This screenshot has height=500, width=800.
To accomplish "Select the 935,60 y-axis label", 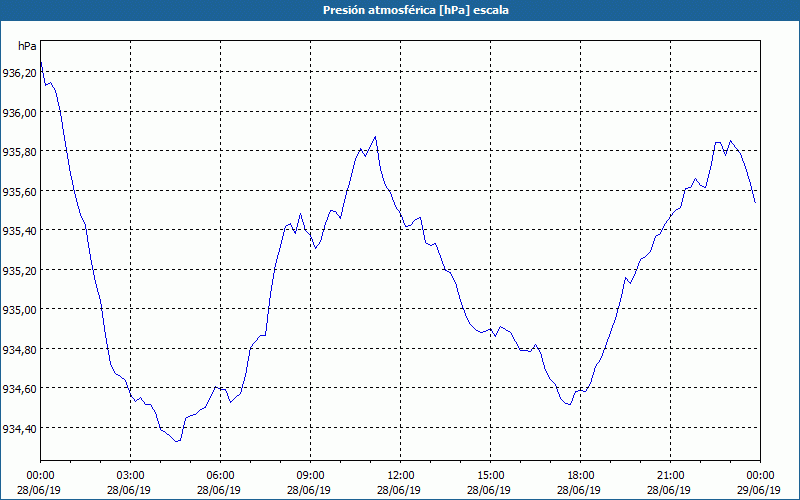I will coord(19,192).
